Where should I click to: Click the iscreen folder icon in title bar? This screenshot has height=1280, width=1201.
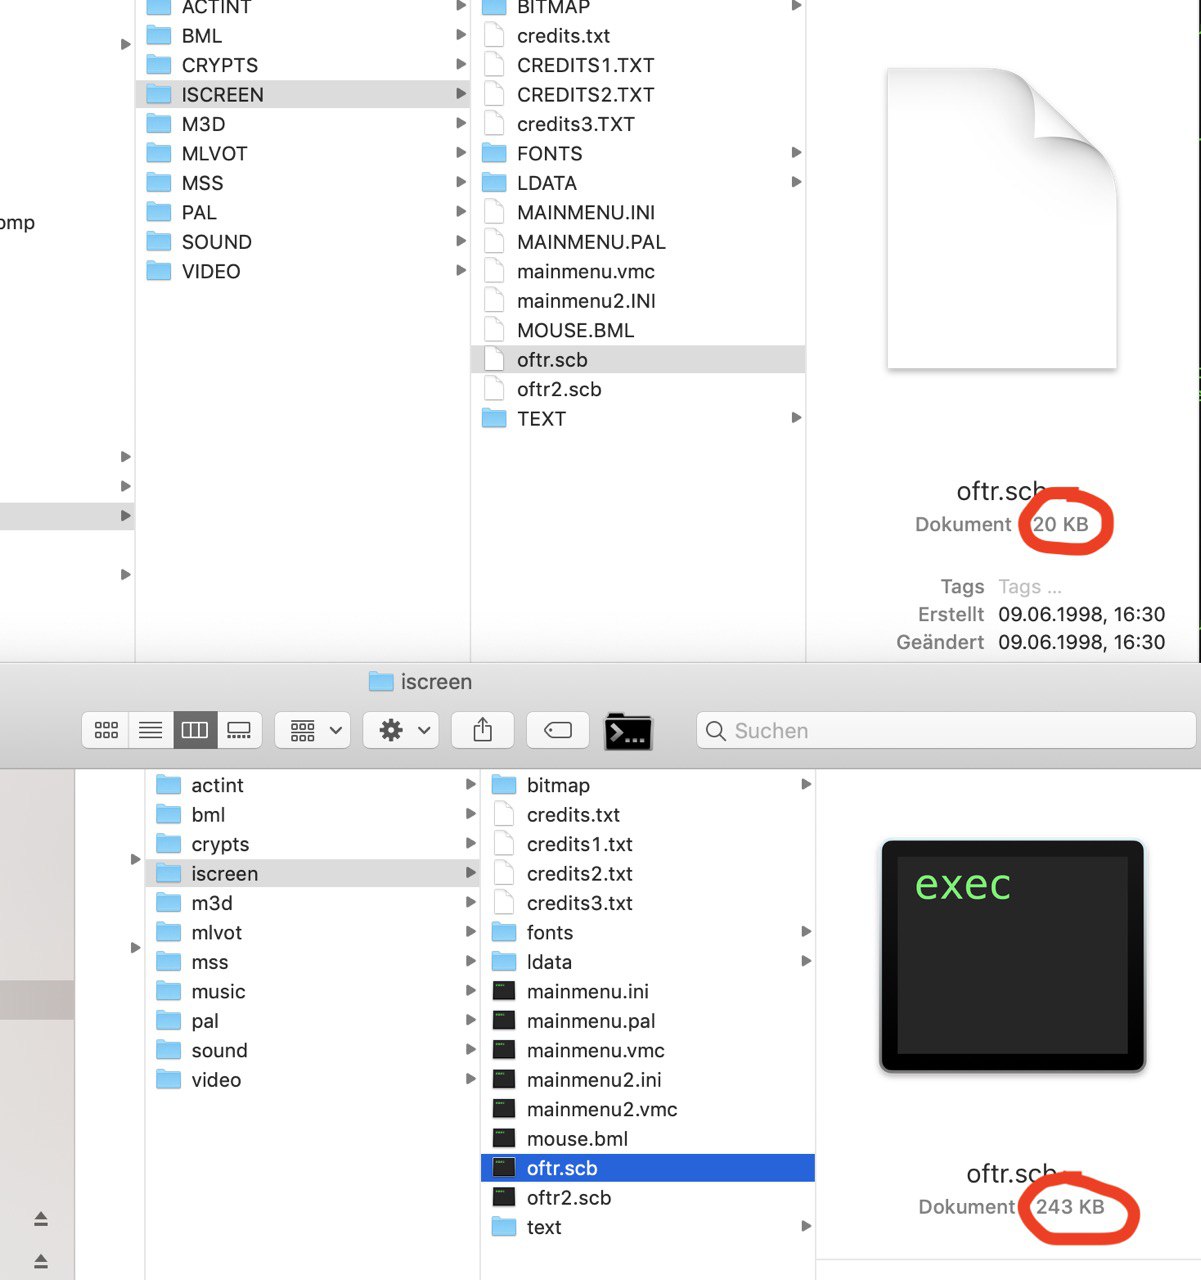(381, 682)
